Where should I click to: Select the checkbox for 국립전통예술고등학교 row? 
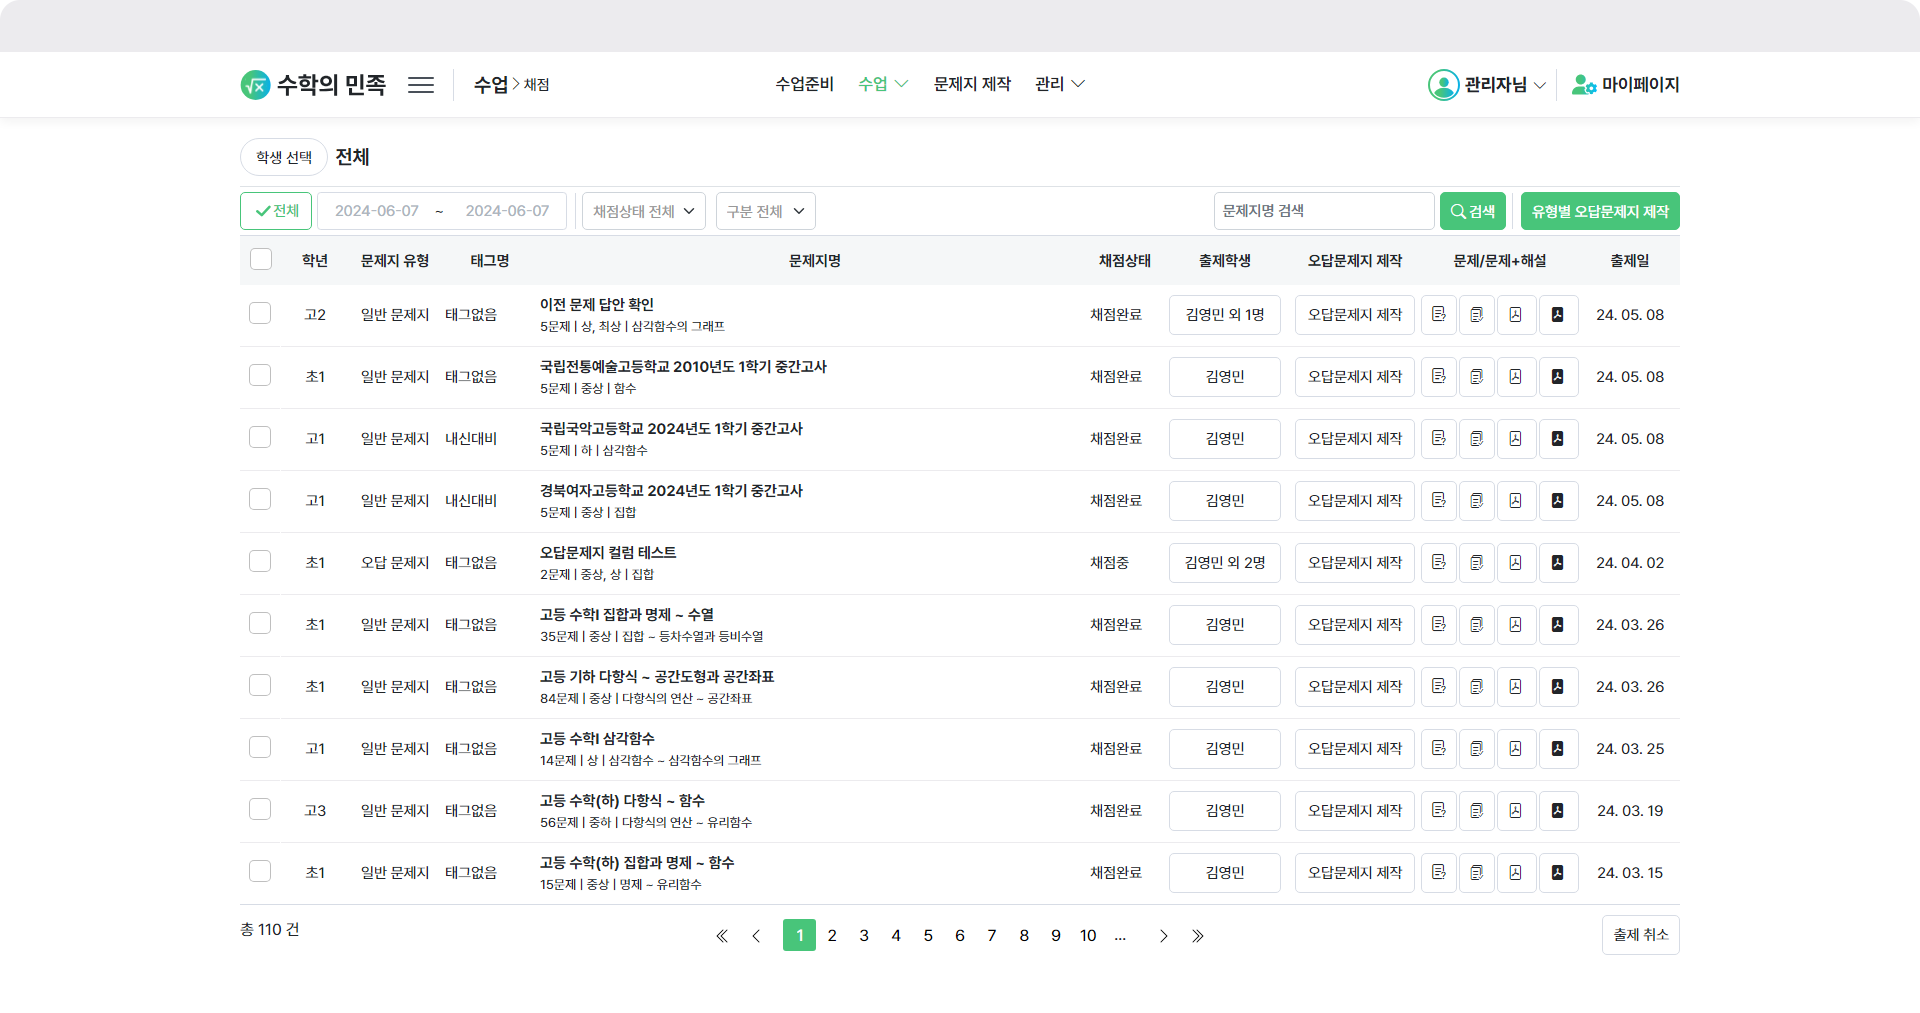click(x=260, y=376)
